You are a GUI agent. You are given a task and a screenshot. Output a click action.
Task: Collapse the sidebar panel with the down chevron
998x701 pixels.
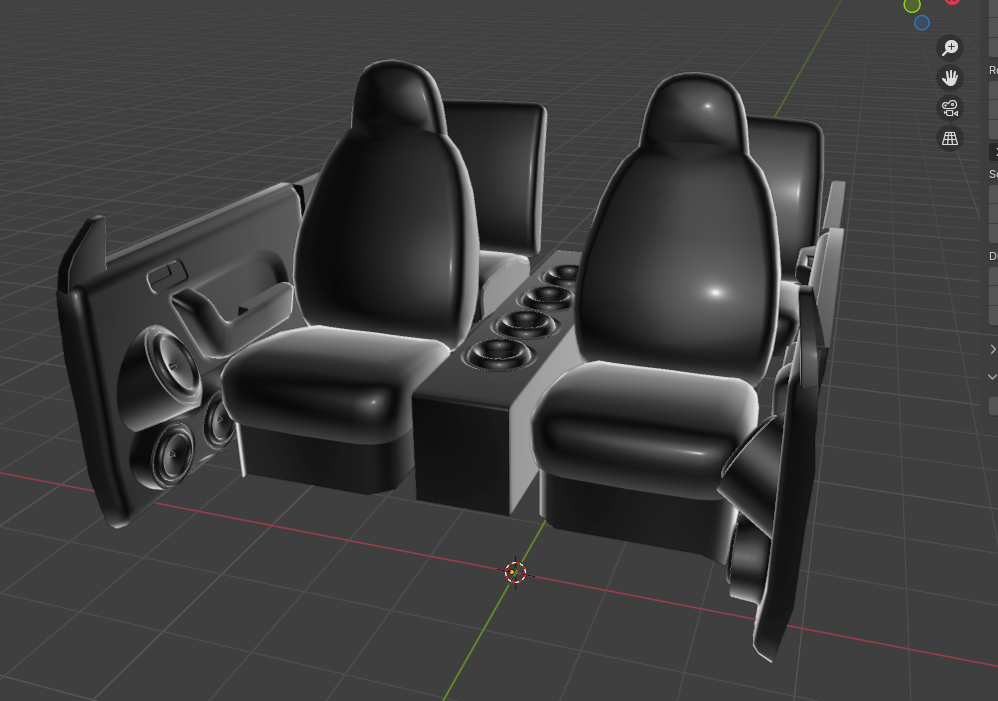click(992, 376)
